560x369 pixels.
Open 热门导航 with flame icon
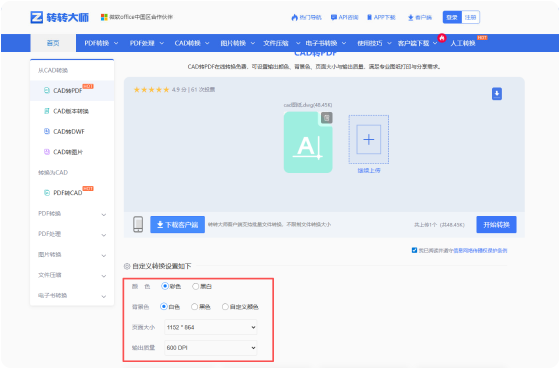[x=306, y=17]
